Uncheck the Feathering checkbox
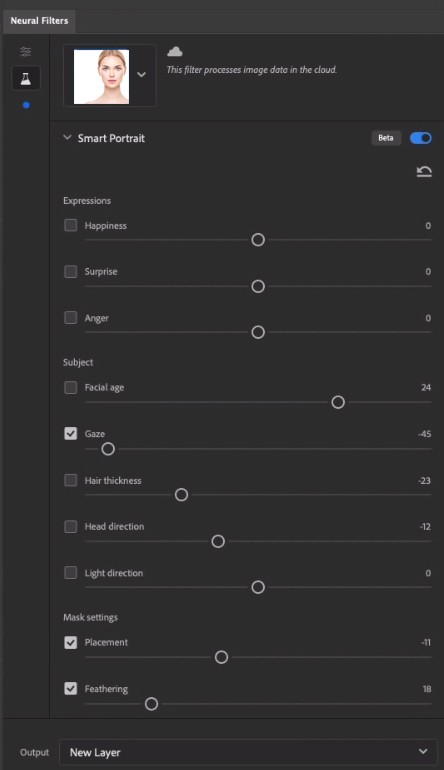444x770 pixels. (x=71, y=688)
